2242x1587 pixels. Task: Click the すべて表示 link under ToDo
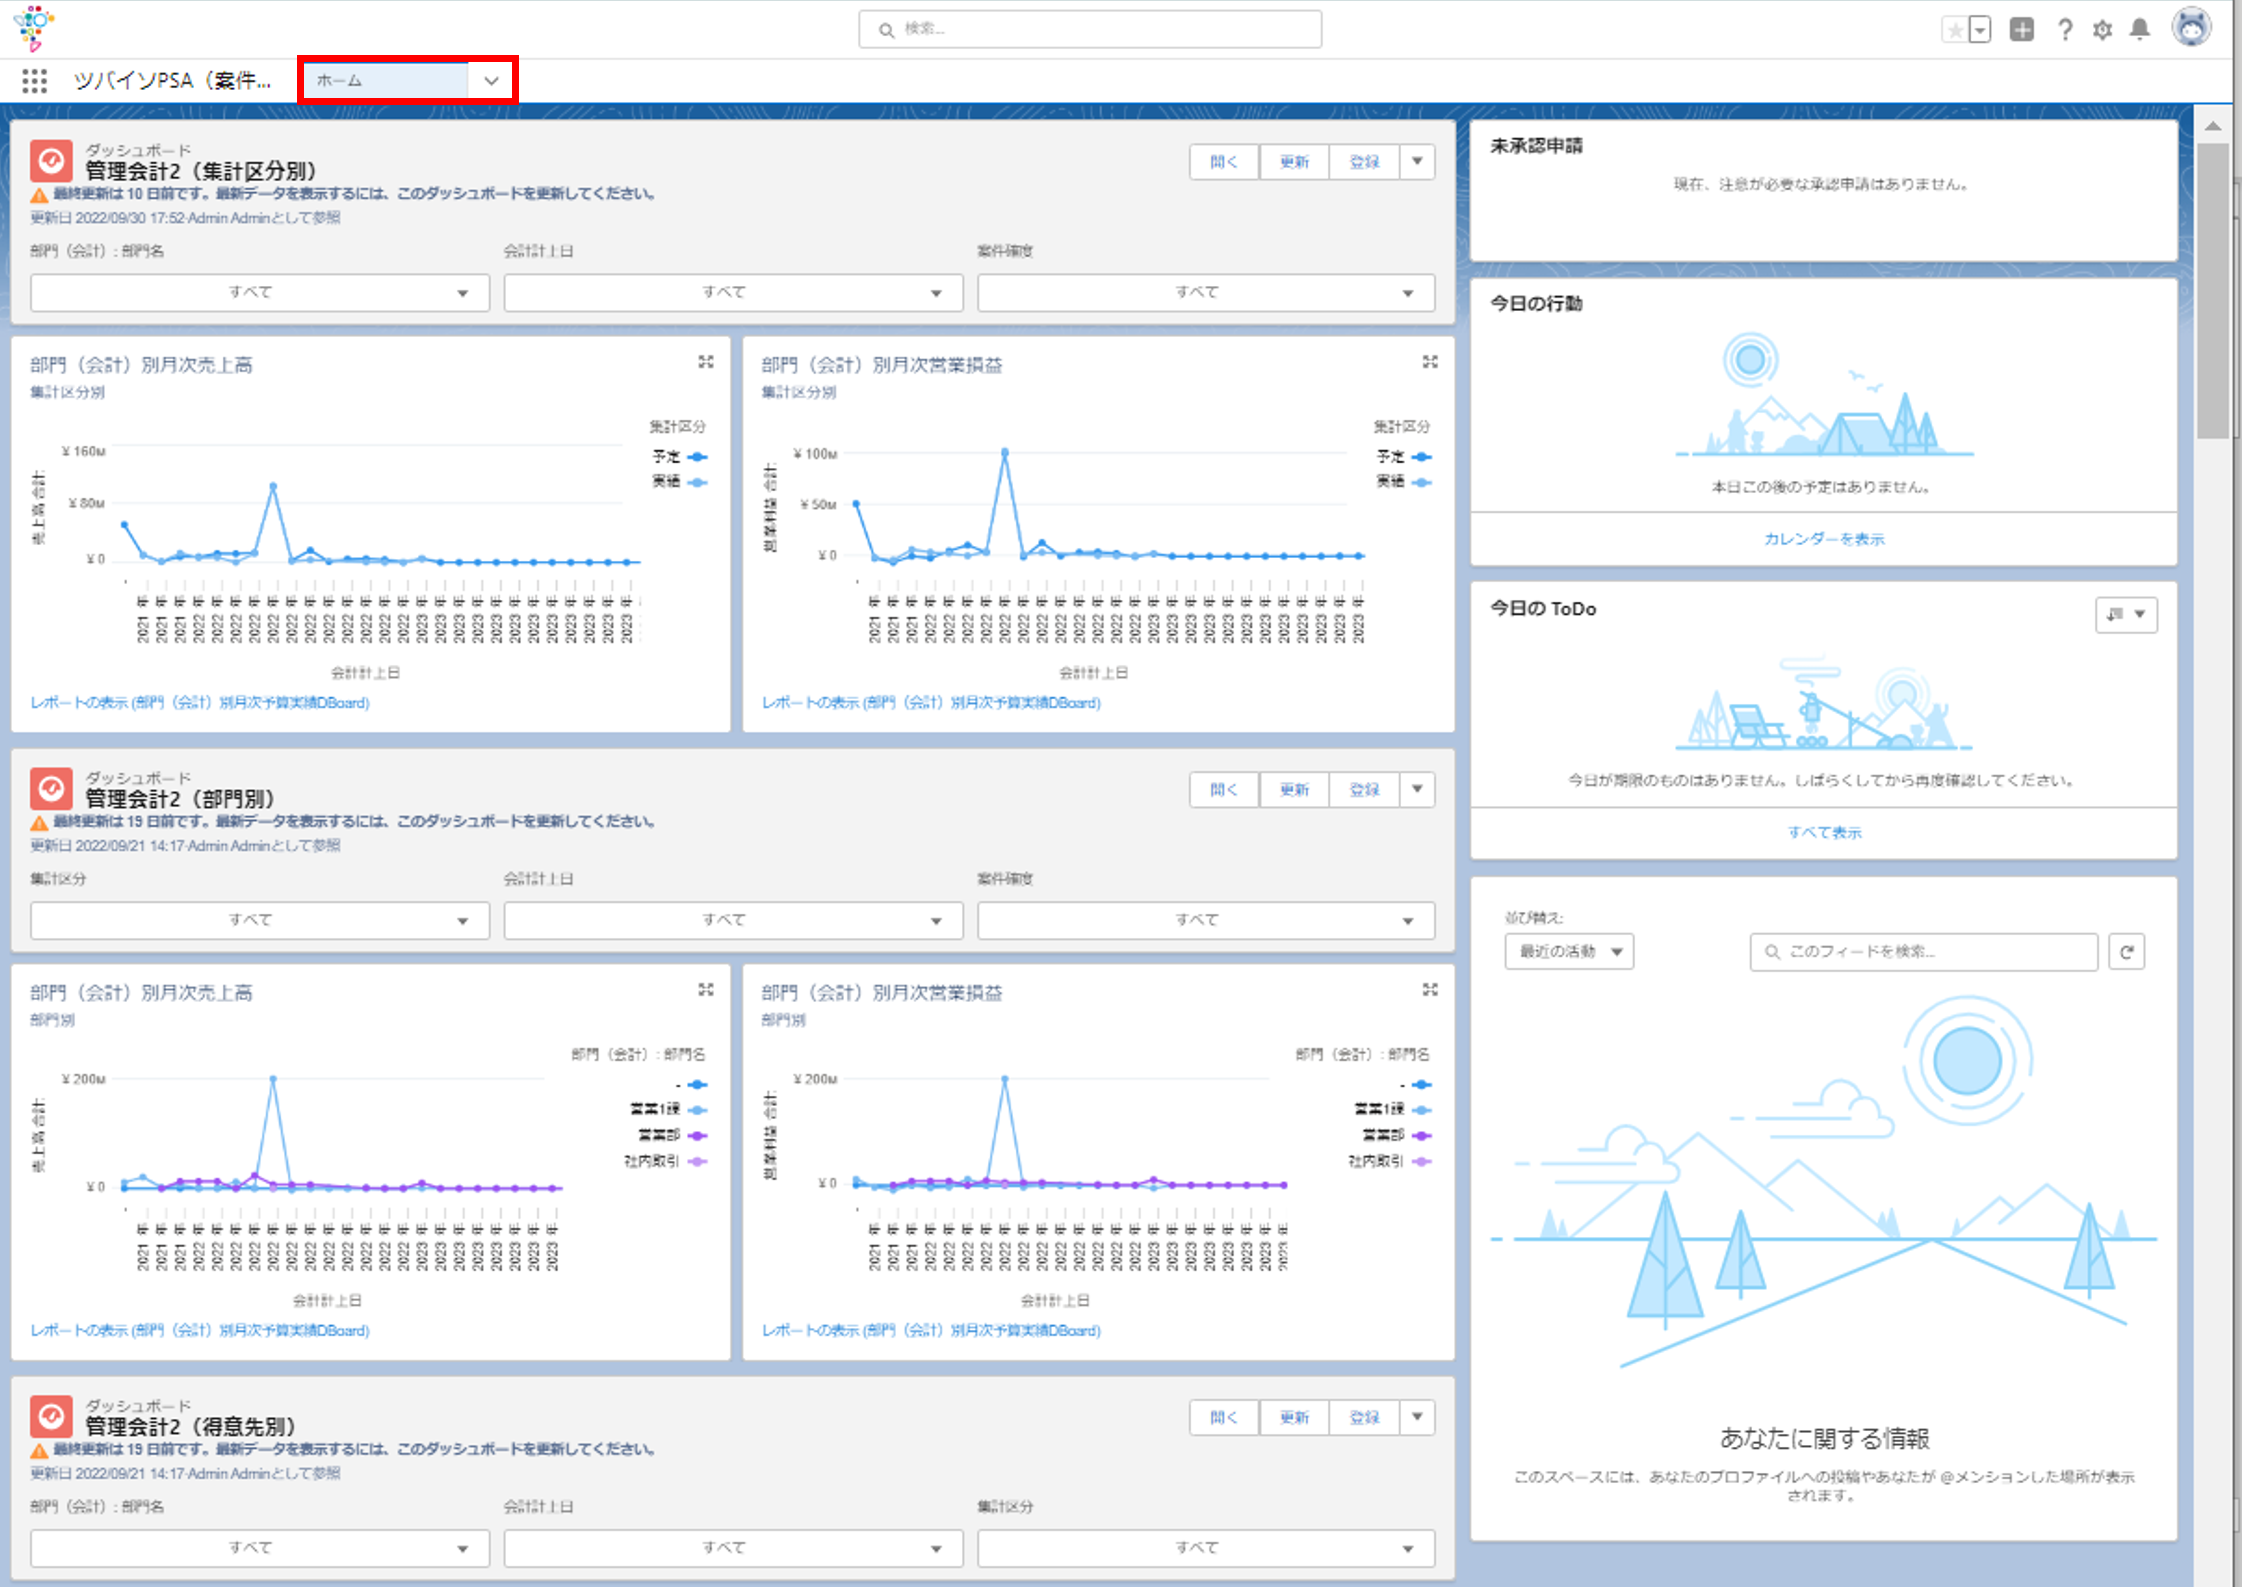click(x=1824, y=832)
